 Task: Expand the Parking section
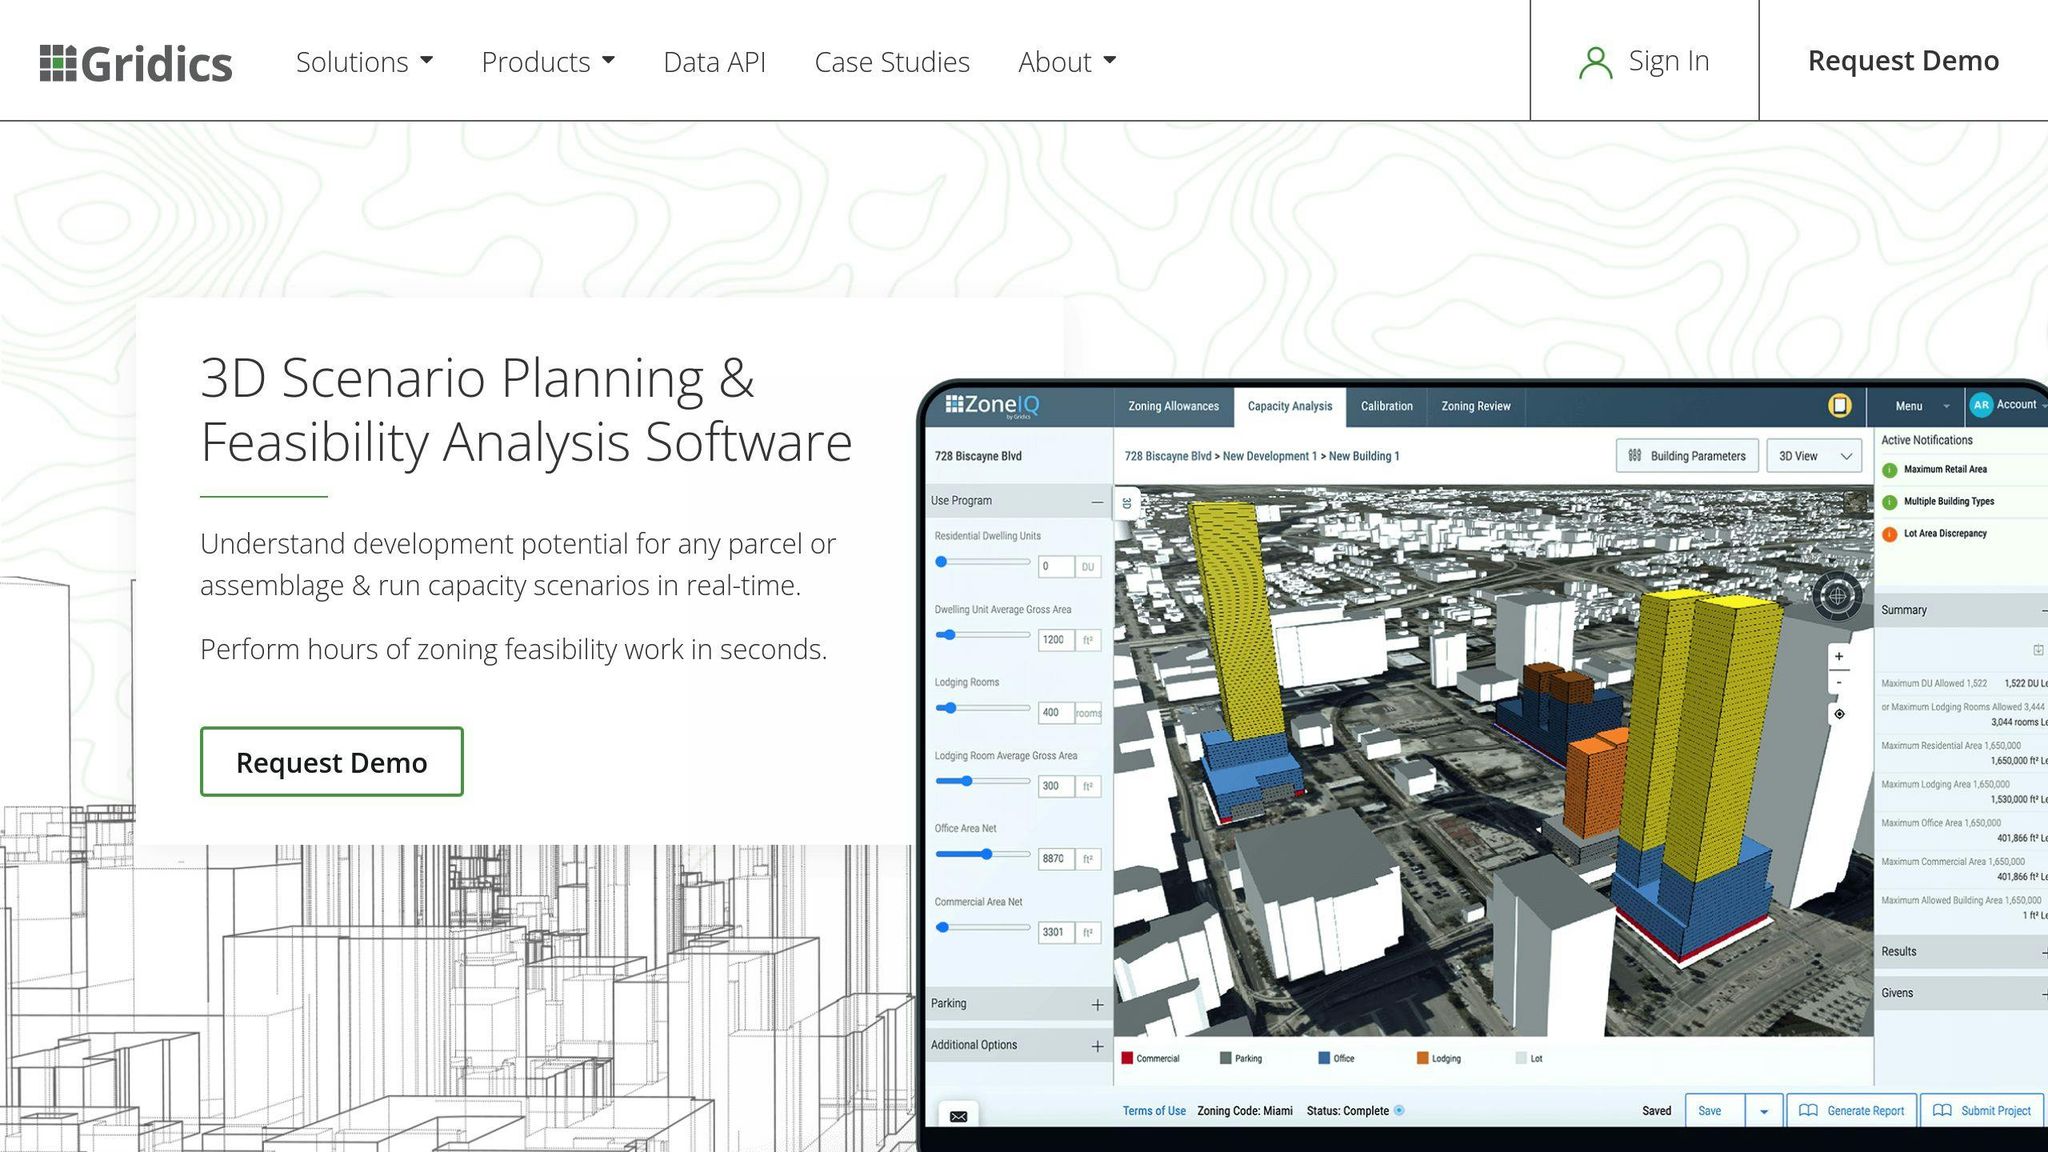(1097, 1004)
